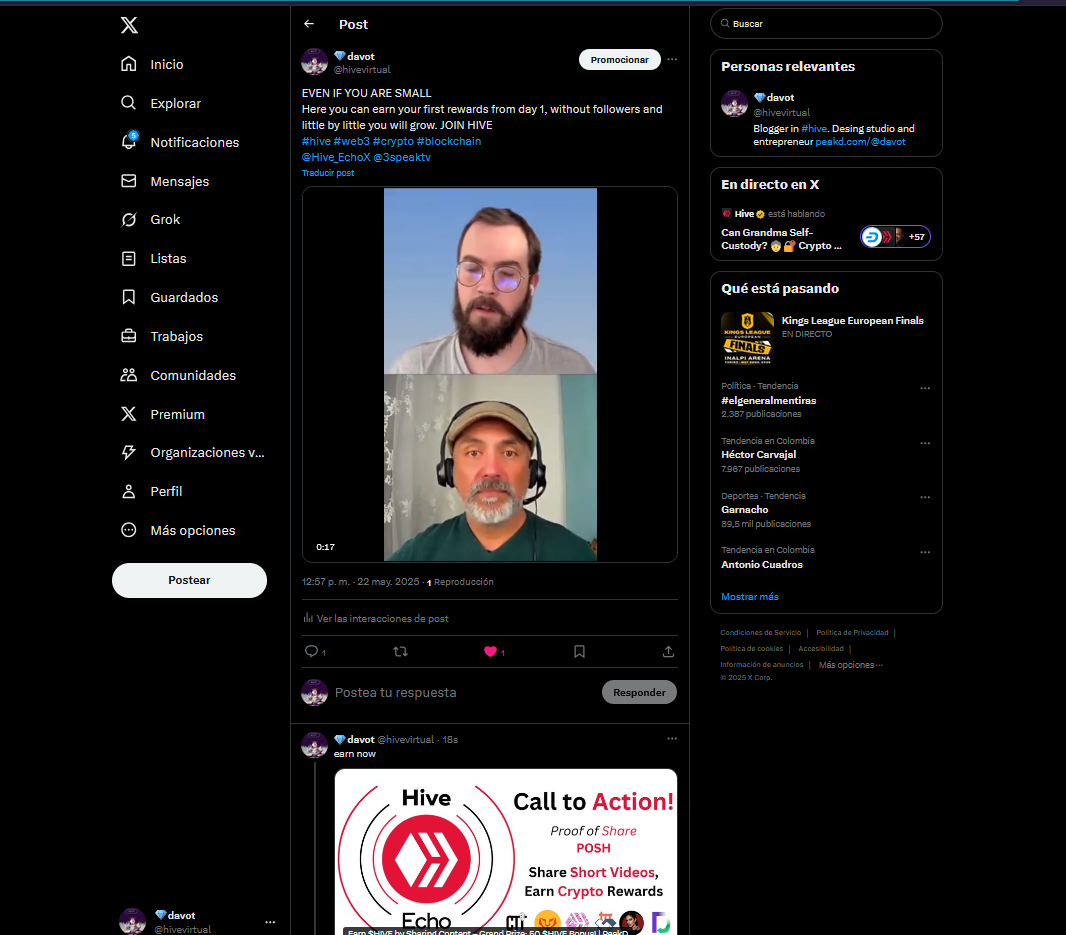The image size is (1066, 935).
Task: Click the Buscar search field
Action: click(x=826, y=24)
